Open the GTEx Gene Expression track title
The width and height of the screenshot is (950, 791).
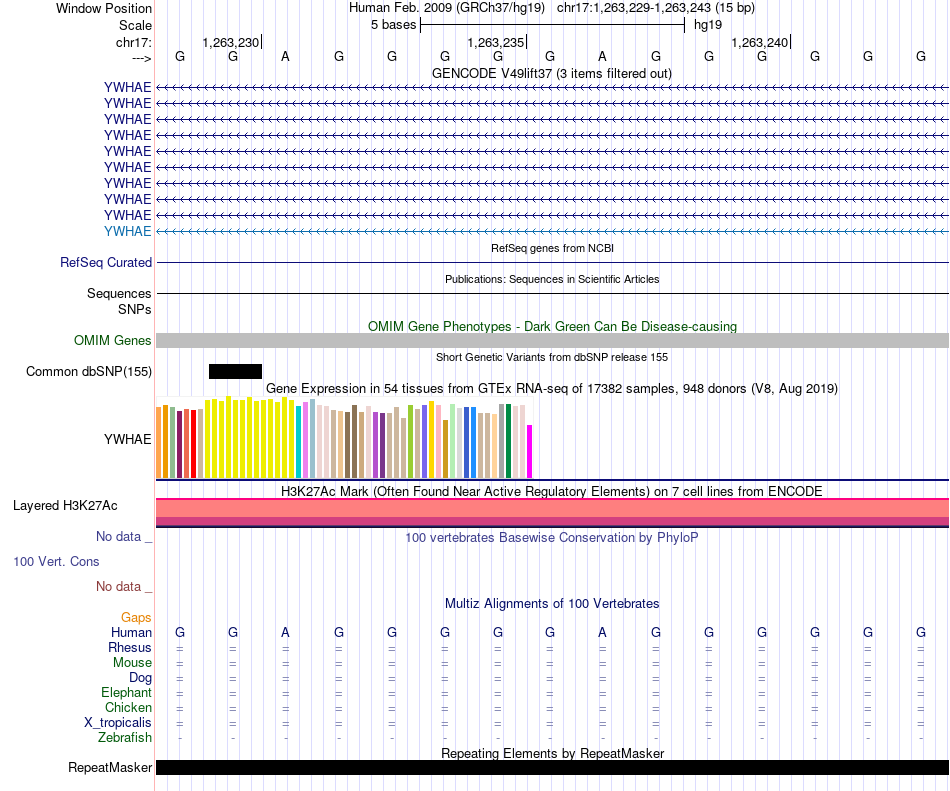click(x=552, y=388)
